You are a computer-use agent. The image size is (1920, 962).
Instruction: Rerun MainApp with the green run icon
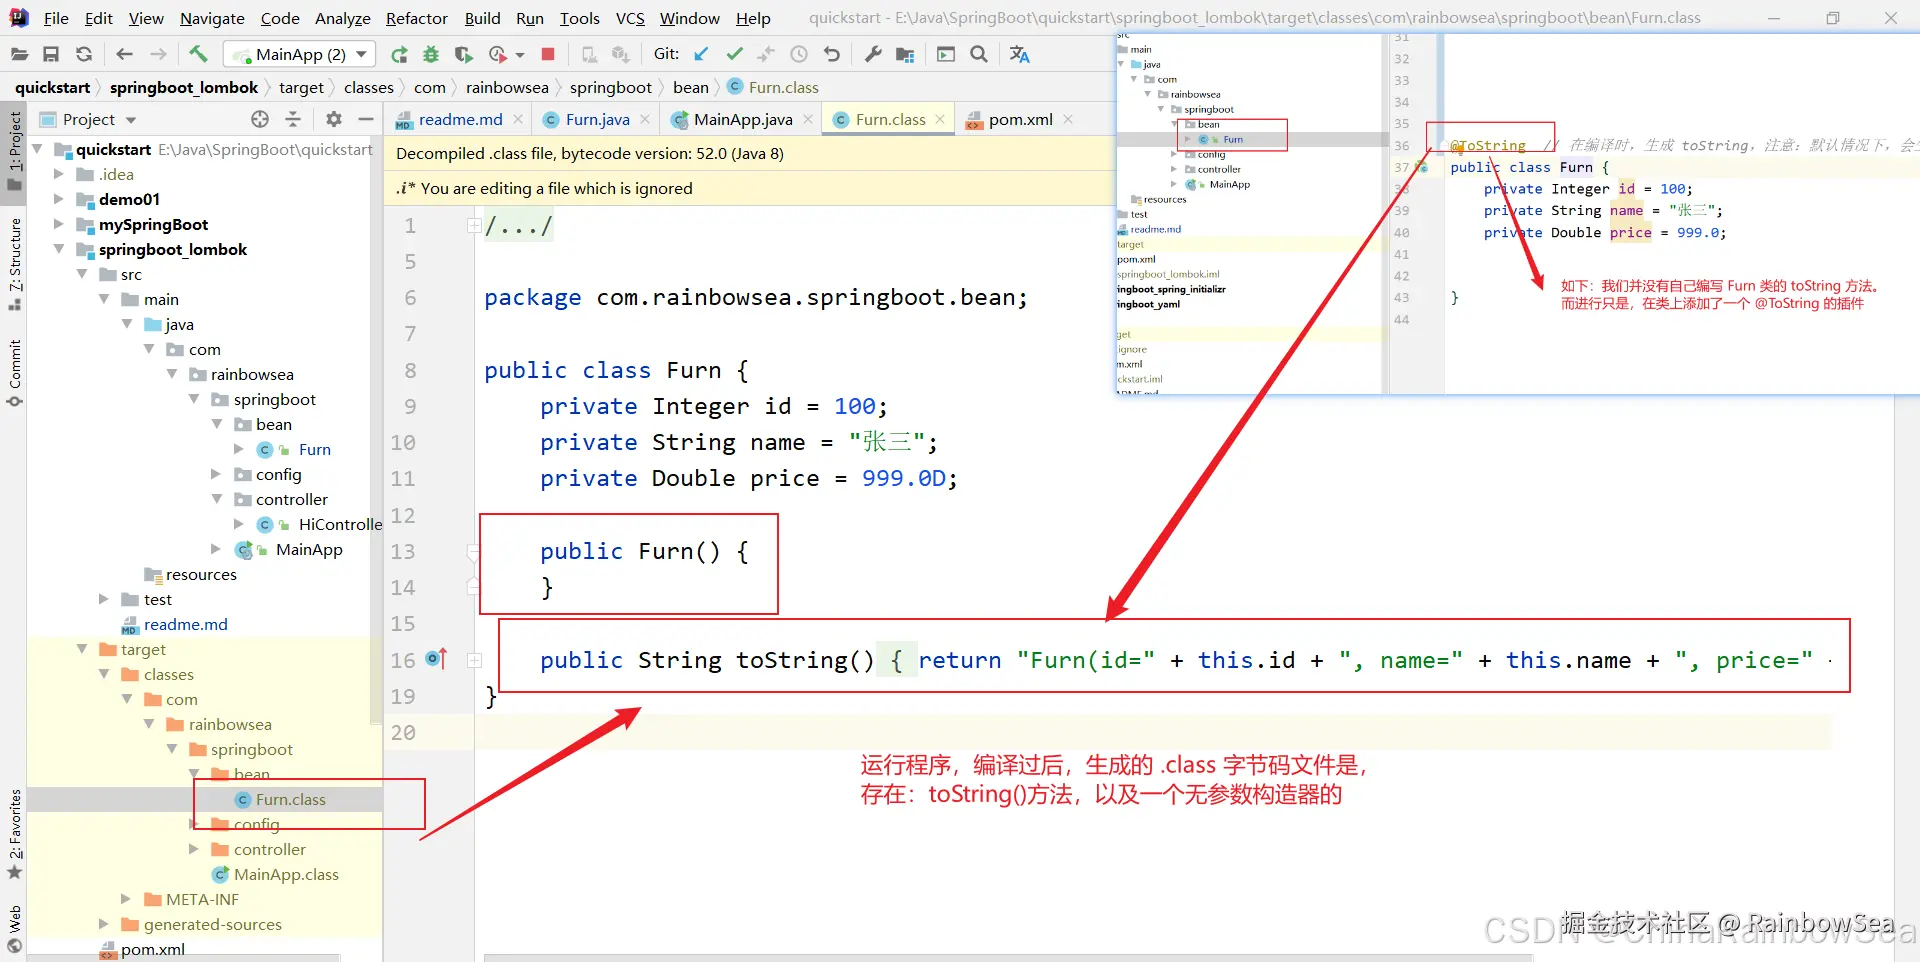[x=399, y=54]
